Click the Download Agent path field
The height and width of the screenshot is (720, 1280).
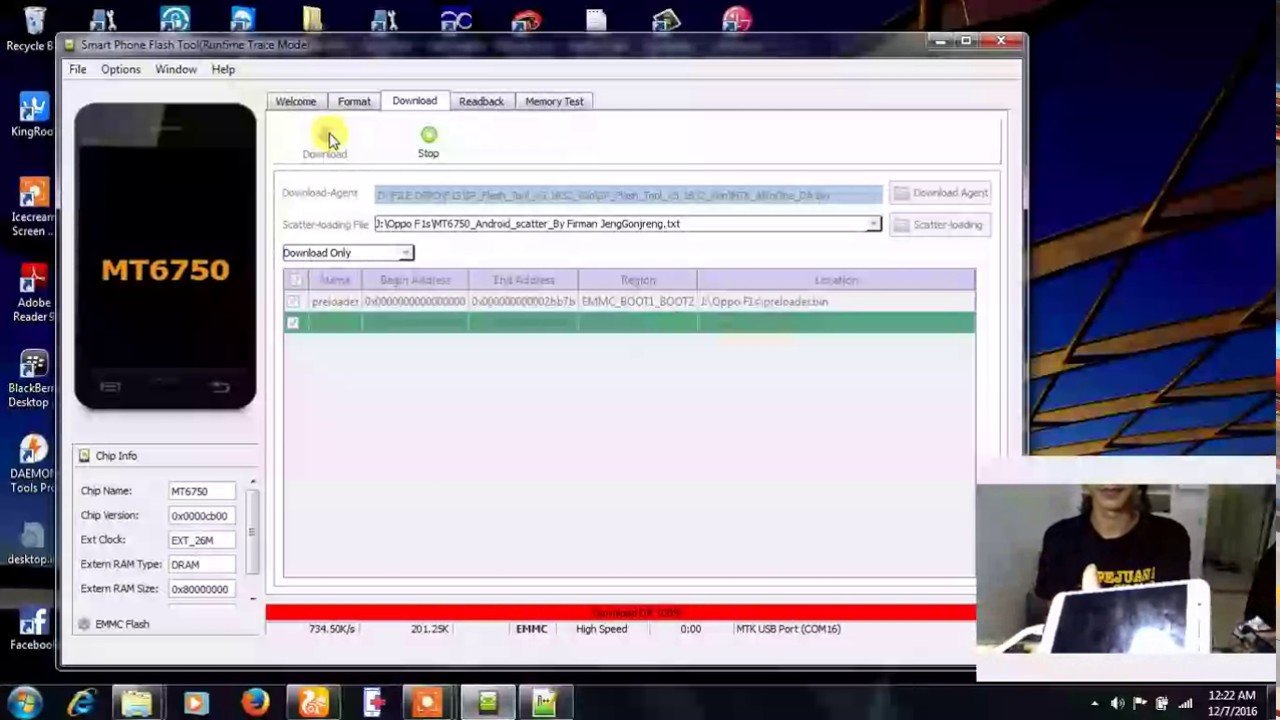629,195
